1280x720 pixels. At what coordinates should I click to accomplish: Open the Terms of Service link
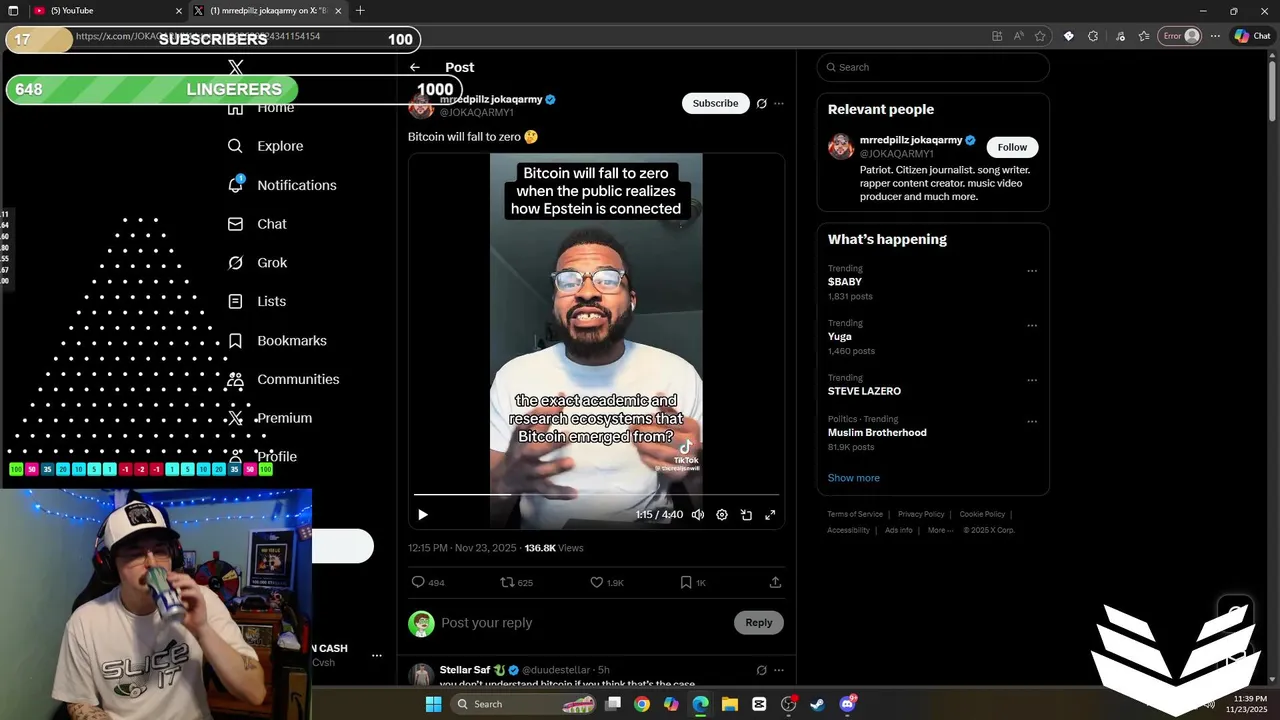tap(855, 514)
